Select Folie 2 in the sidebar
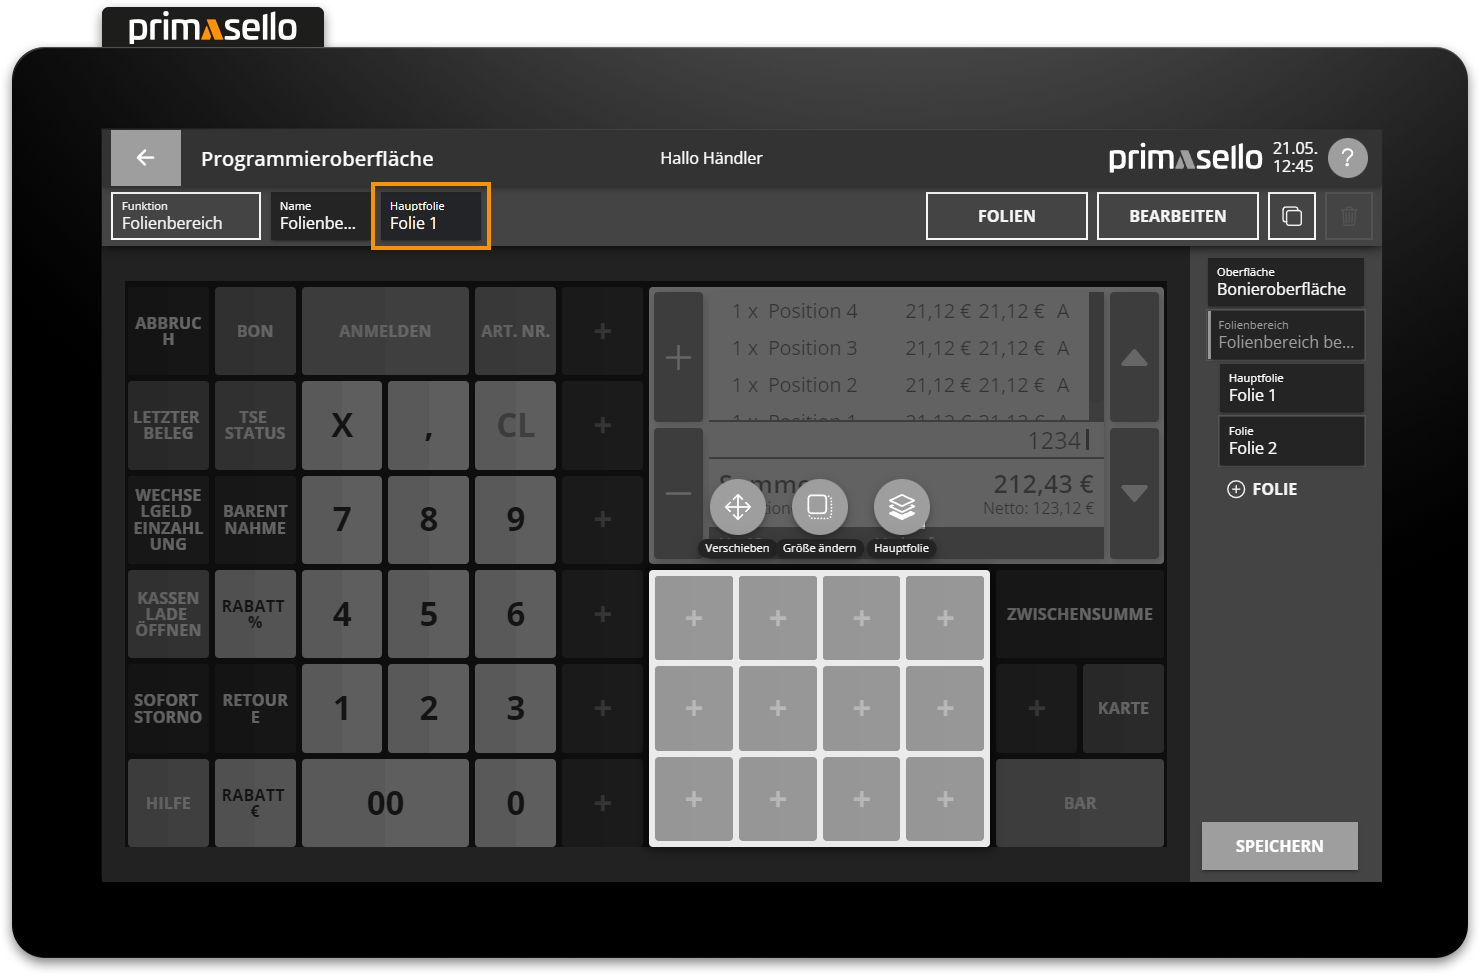The width and height of the screenshot is (1480, 975). point(1291,441)
